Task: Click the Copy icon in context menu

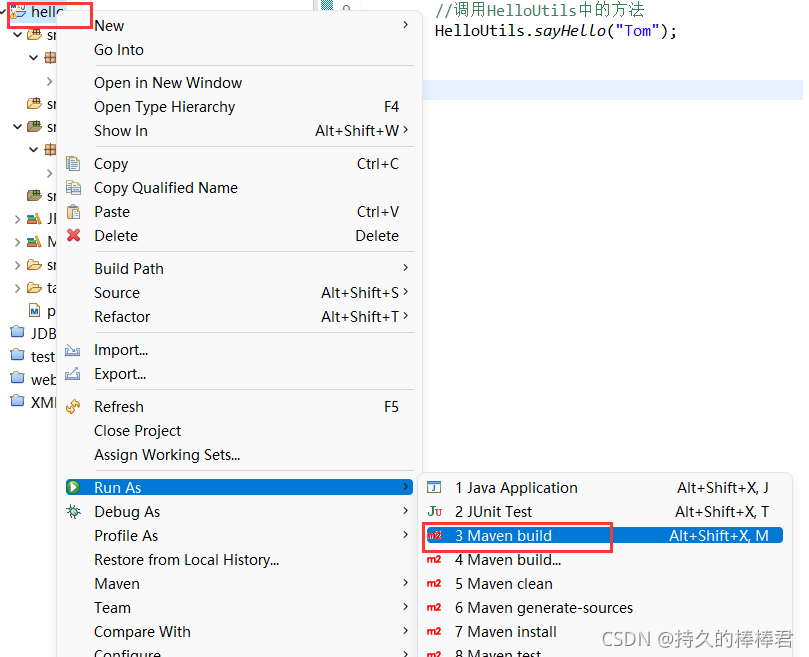Action: pos(73,164)
